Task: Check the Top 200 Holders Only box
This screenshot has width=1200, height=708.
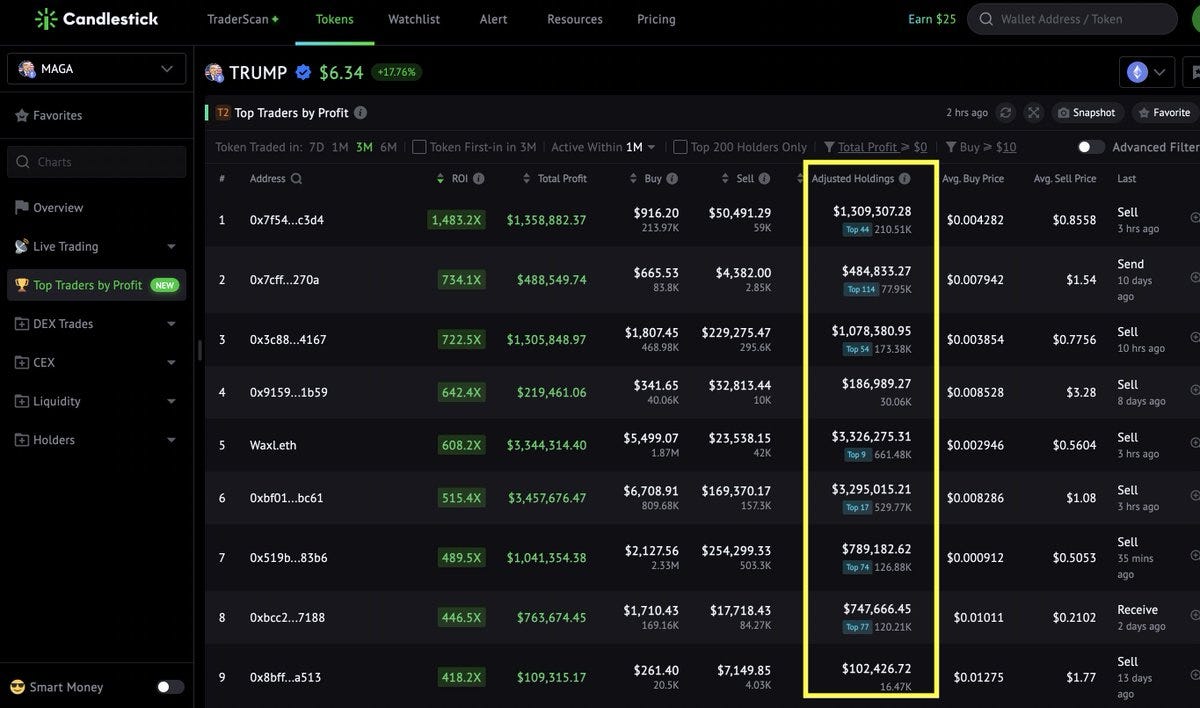Action: tap(680, 147)
